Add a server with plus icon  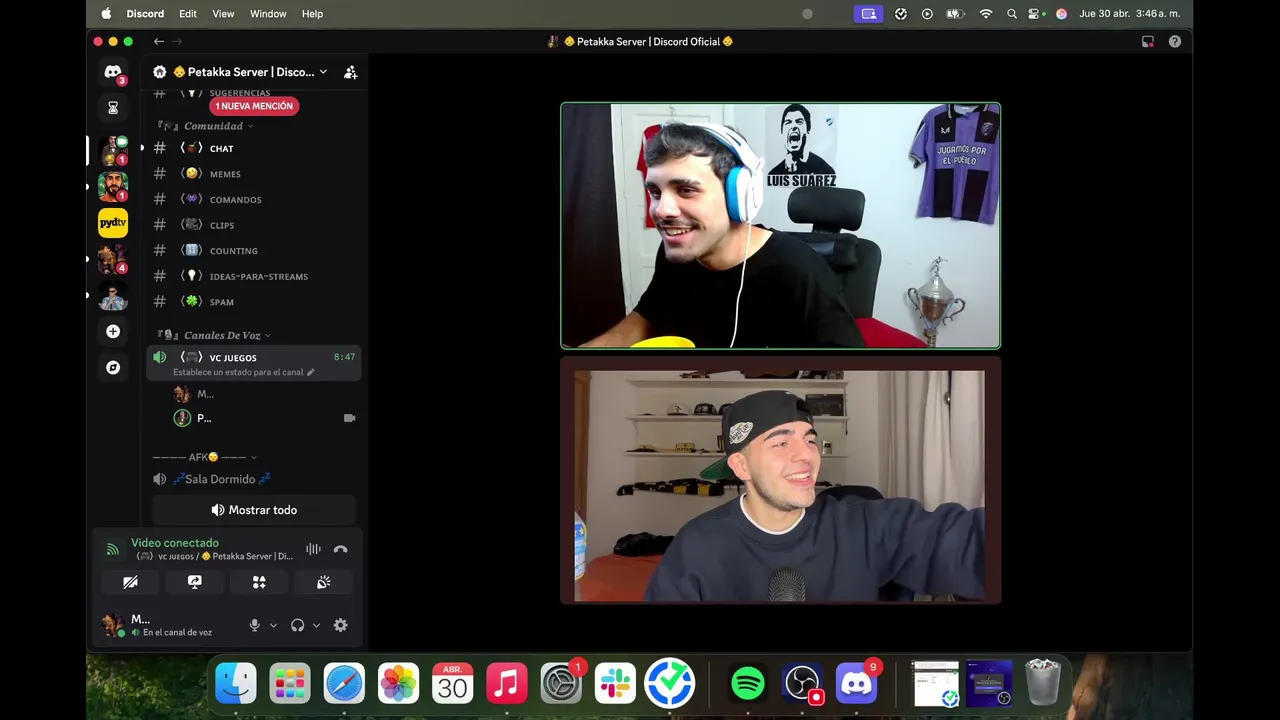[x=113, y=331]
